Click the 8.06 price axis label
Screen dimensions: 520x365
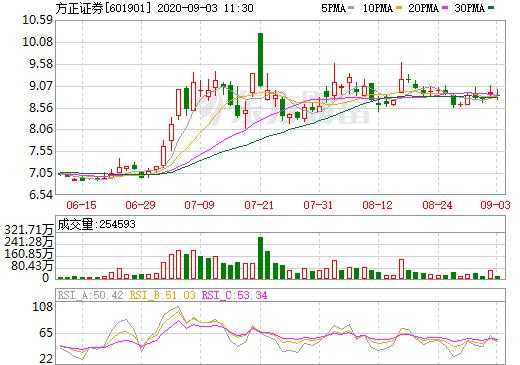[x=41, y=129]
